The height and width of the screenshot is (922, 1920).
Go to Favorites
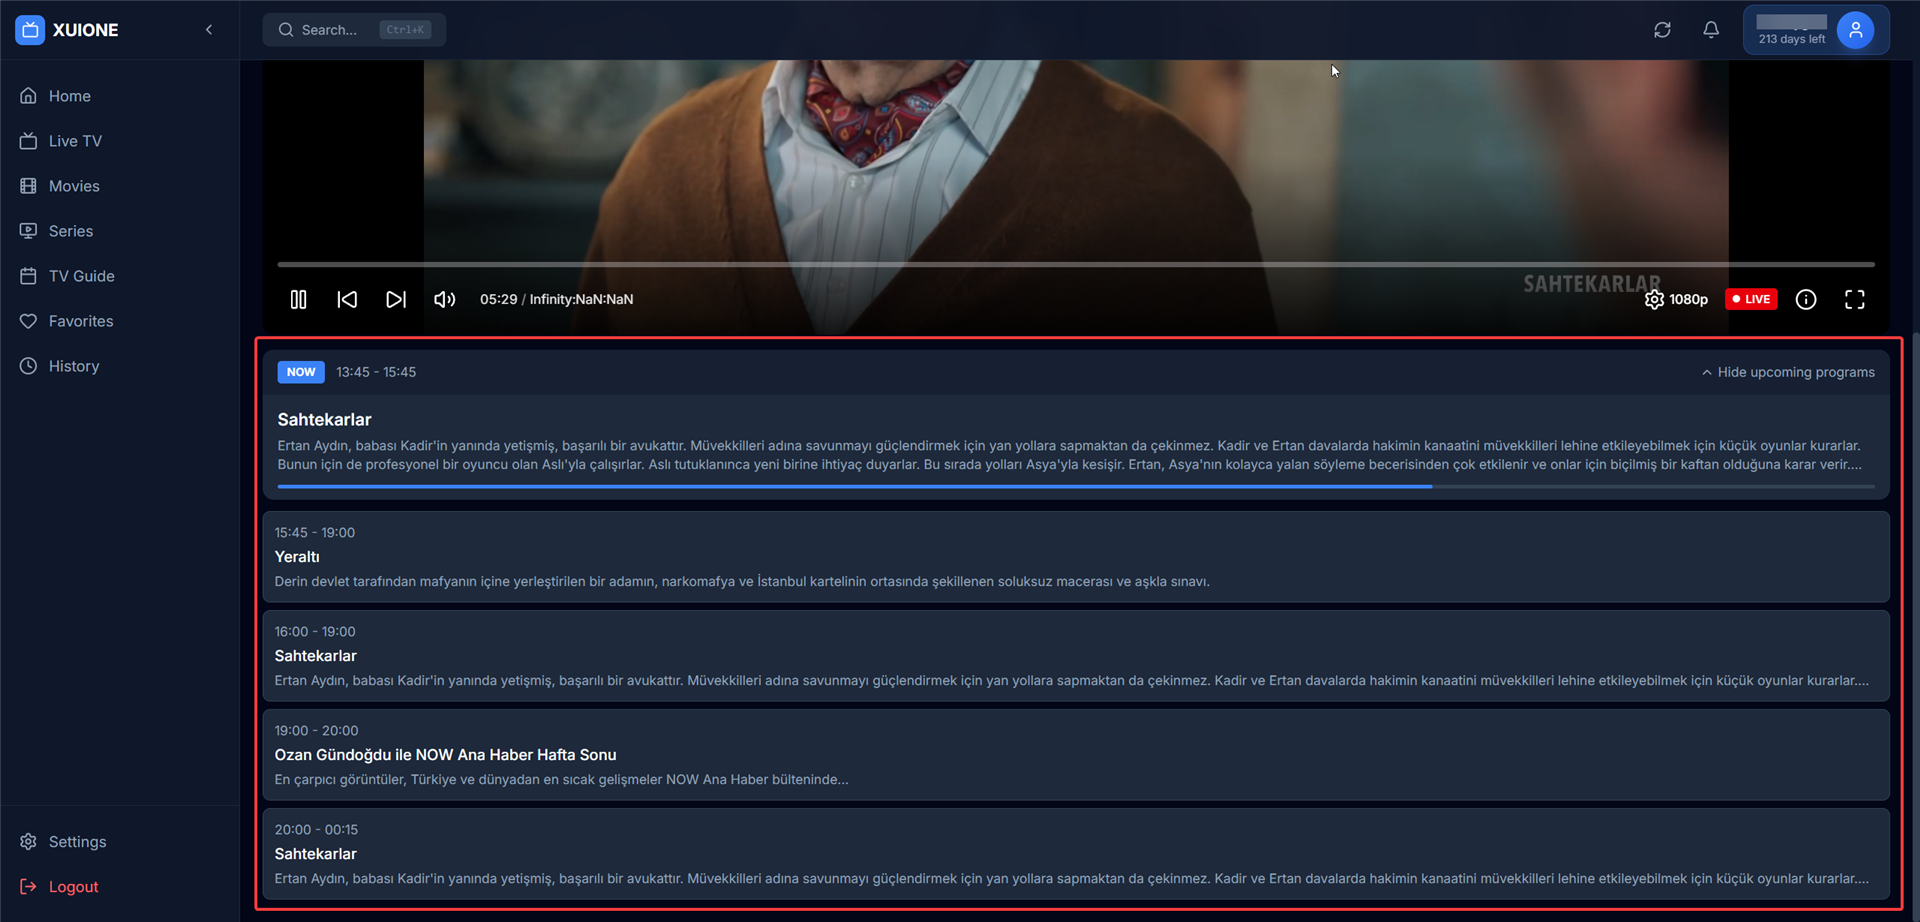click(x=81, y=321)
